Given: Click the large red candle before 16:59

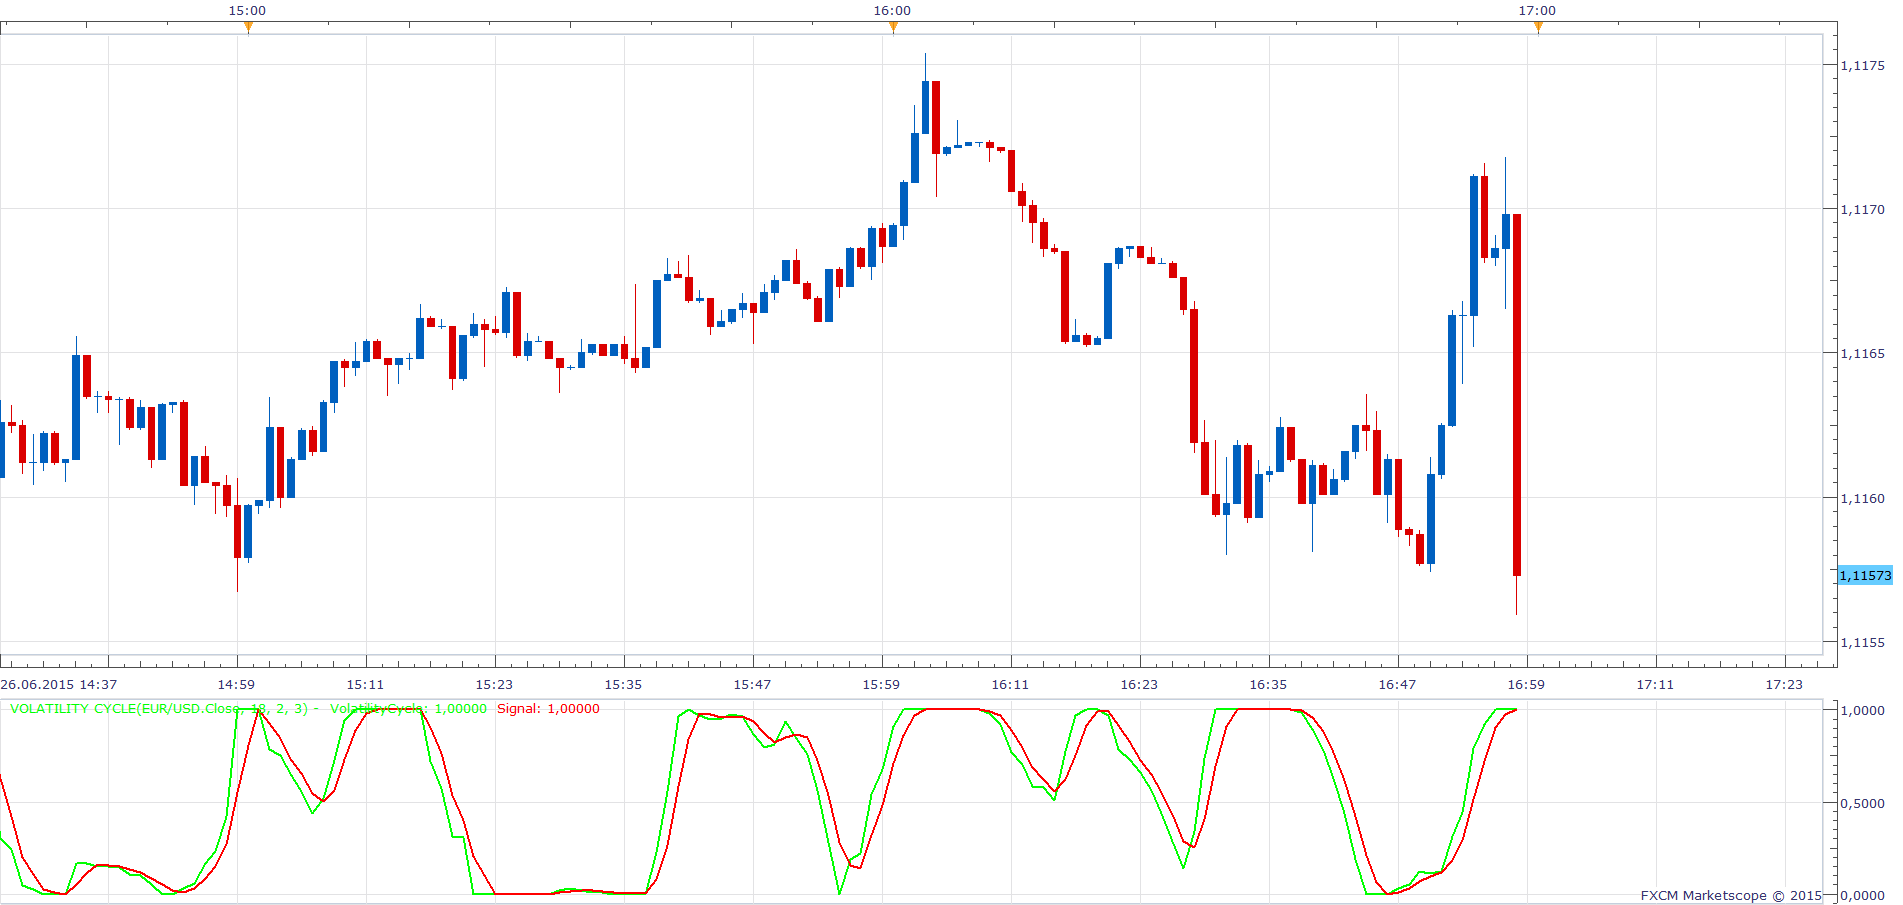Looking at the screenshot, I should 1517,394.
